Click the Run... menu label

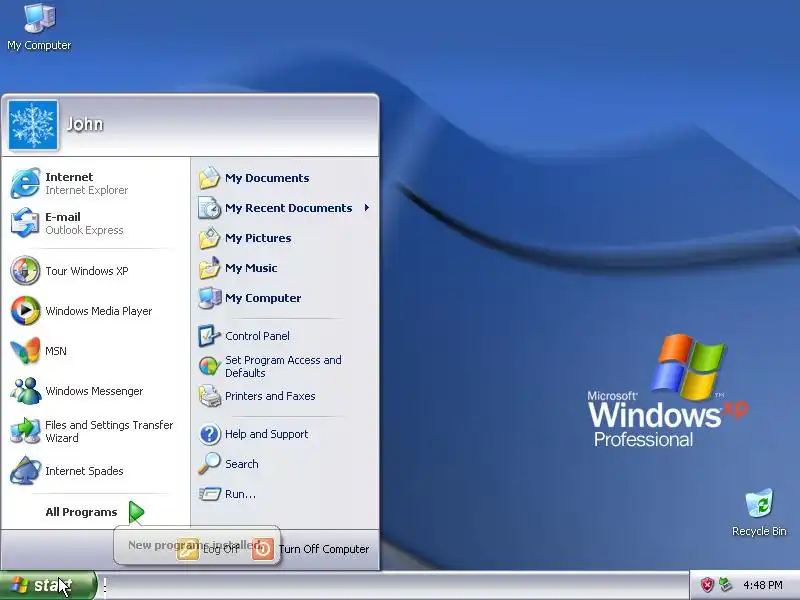240,494
